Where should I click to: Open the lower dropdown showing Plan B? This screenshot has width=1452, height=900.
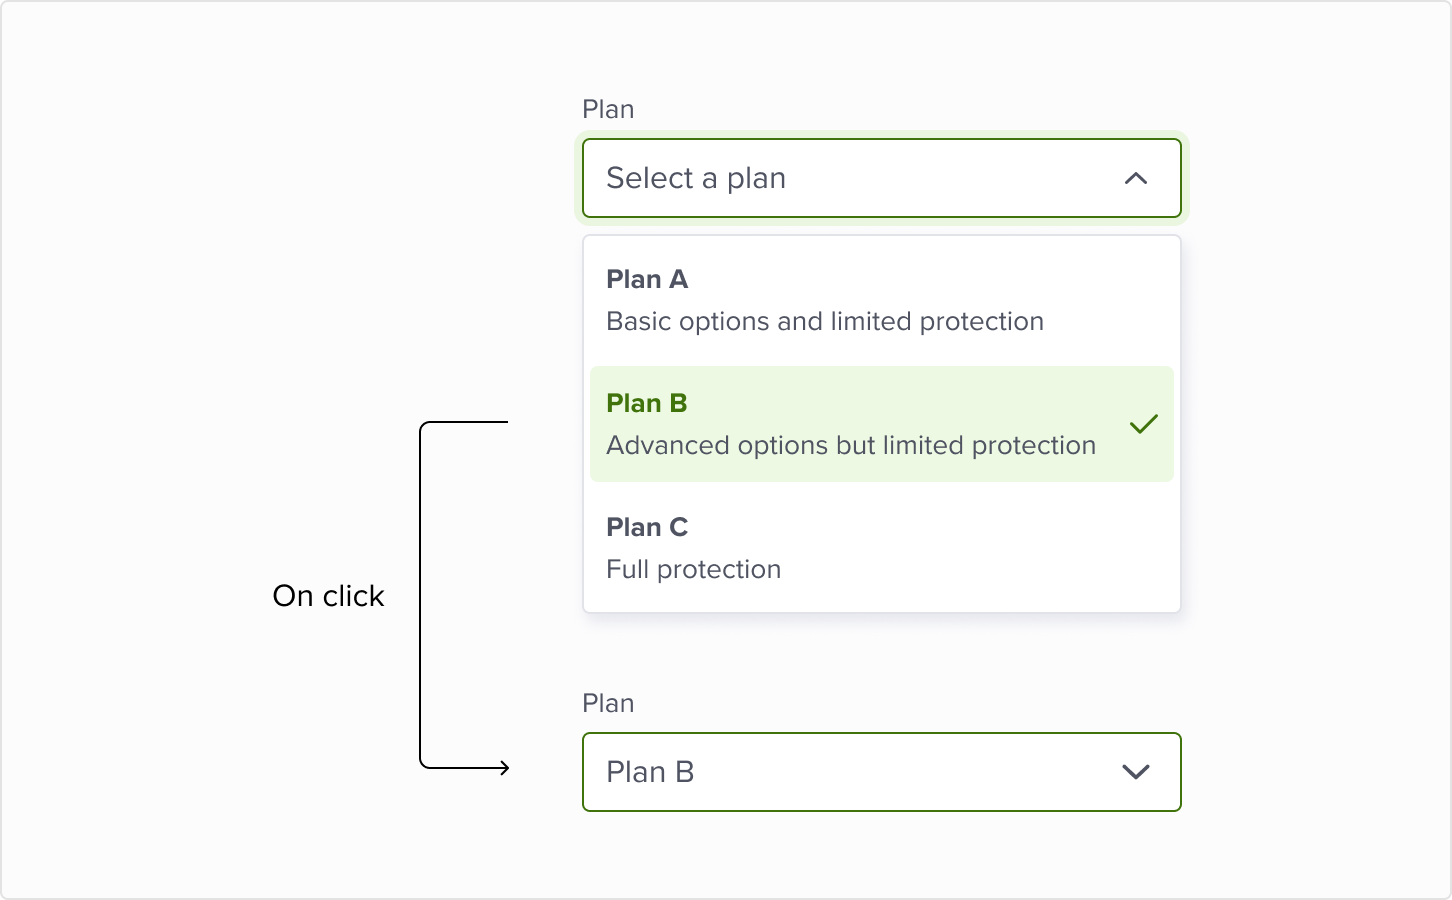880,772
